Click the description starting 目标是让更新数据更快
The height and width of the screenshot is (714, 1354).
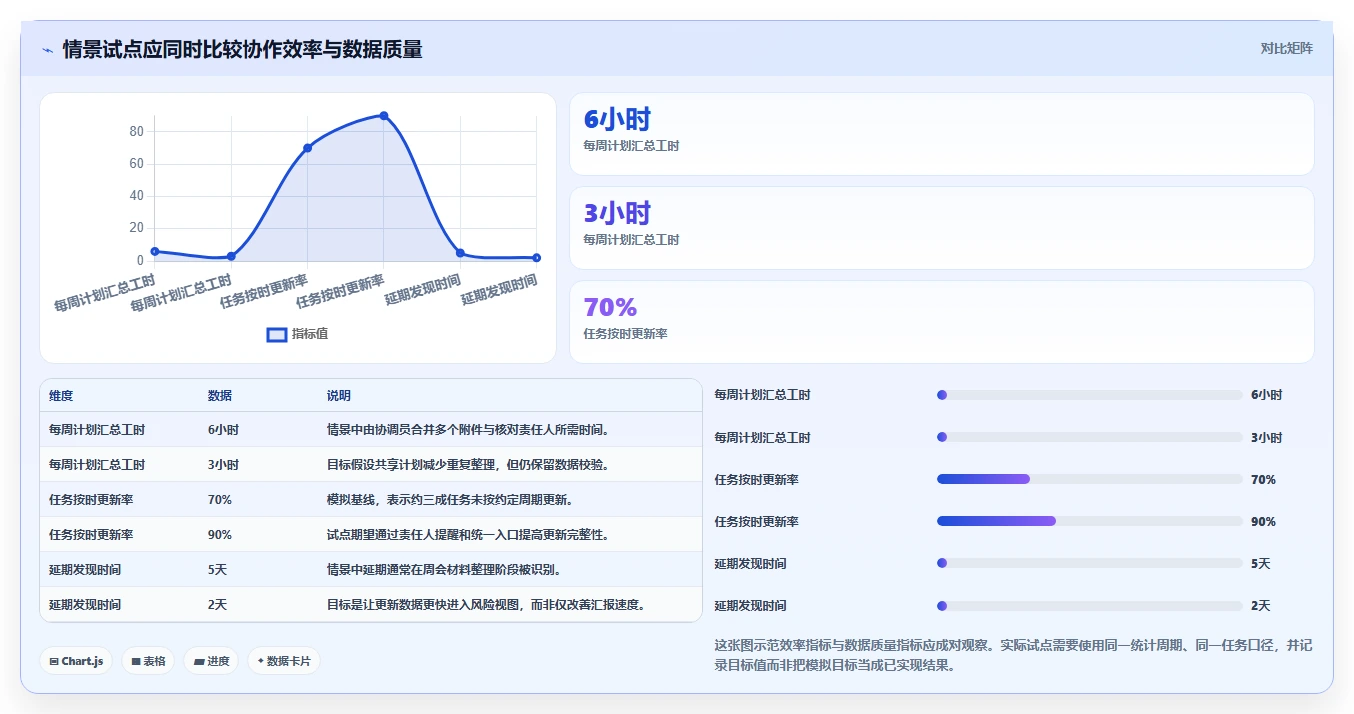(486, 605)
